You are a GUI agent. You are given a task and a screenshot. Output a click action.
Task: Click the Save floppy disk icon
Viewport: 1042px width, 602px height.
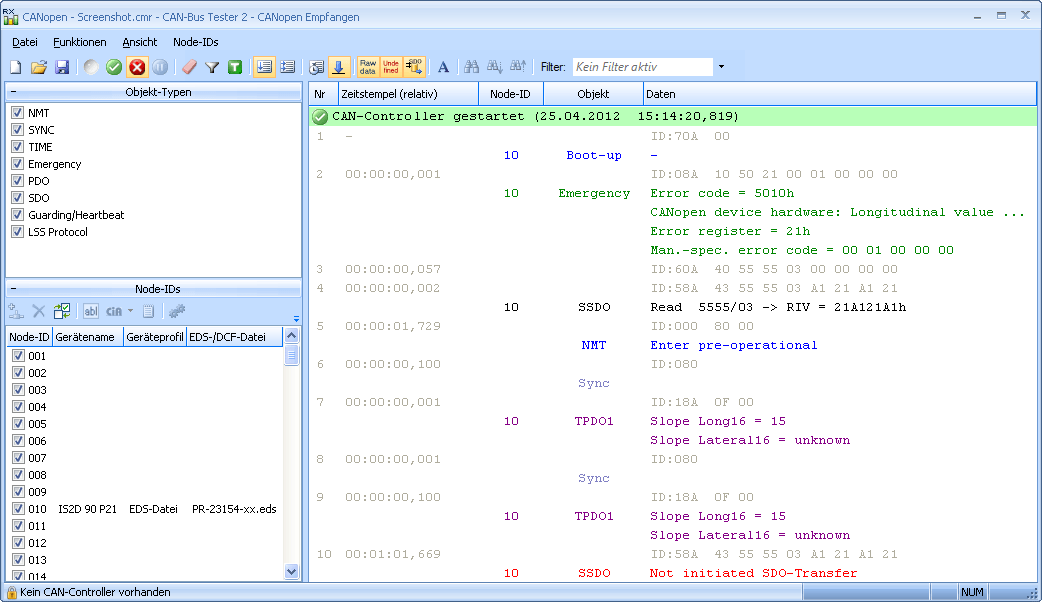click(x=62, y=67)
